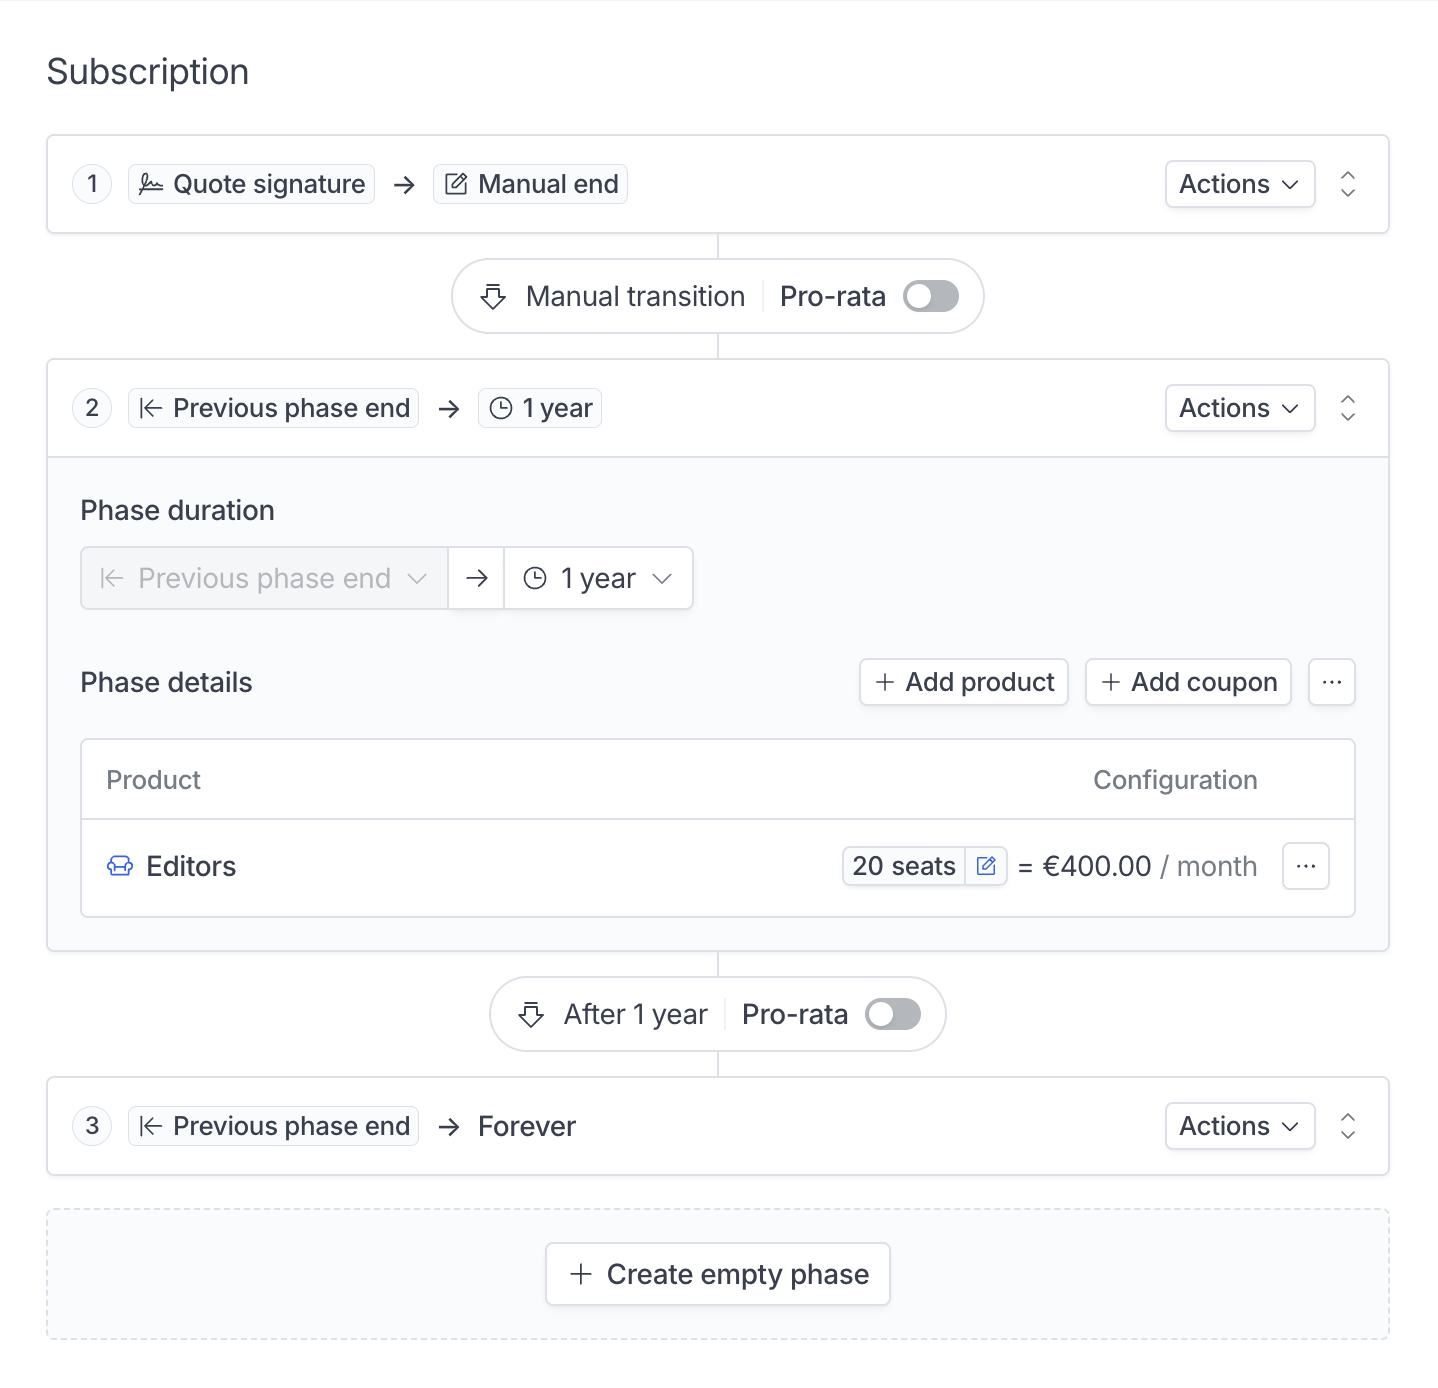Open the ellipsis menu on the Editors row
Viewport: 1438px width, 1388px height.
pyautogui.click(x=1306, y=866)
